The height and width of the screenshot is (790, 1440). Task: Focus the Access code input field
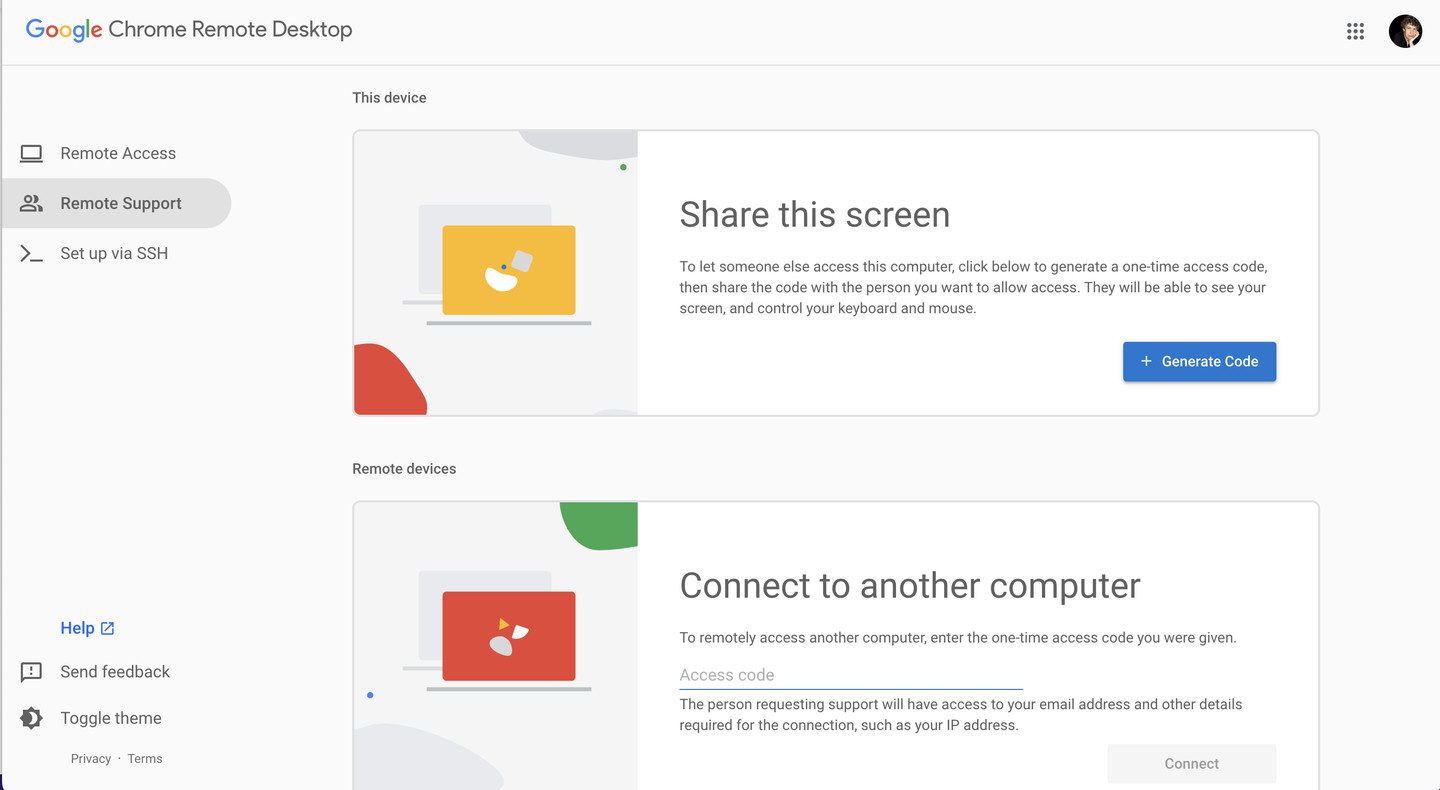point(851,675)
